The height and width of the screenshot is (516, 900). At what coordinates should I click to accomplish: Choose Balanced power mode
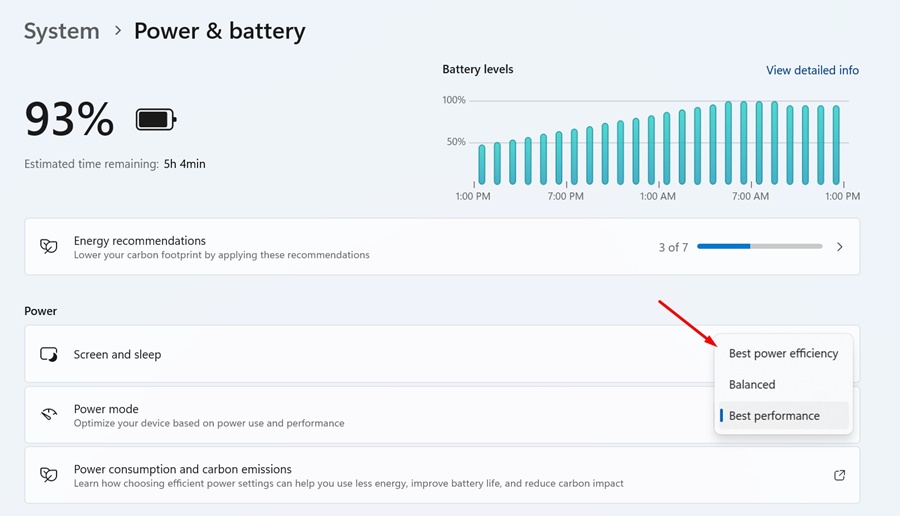click(752, 385)
